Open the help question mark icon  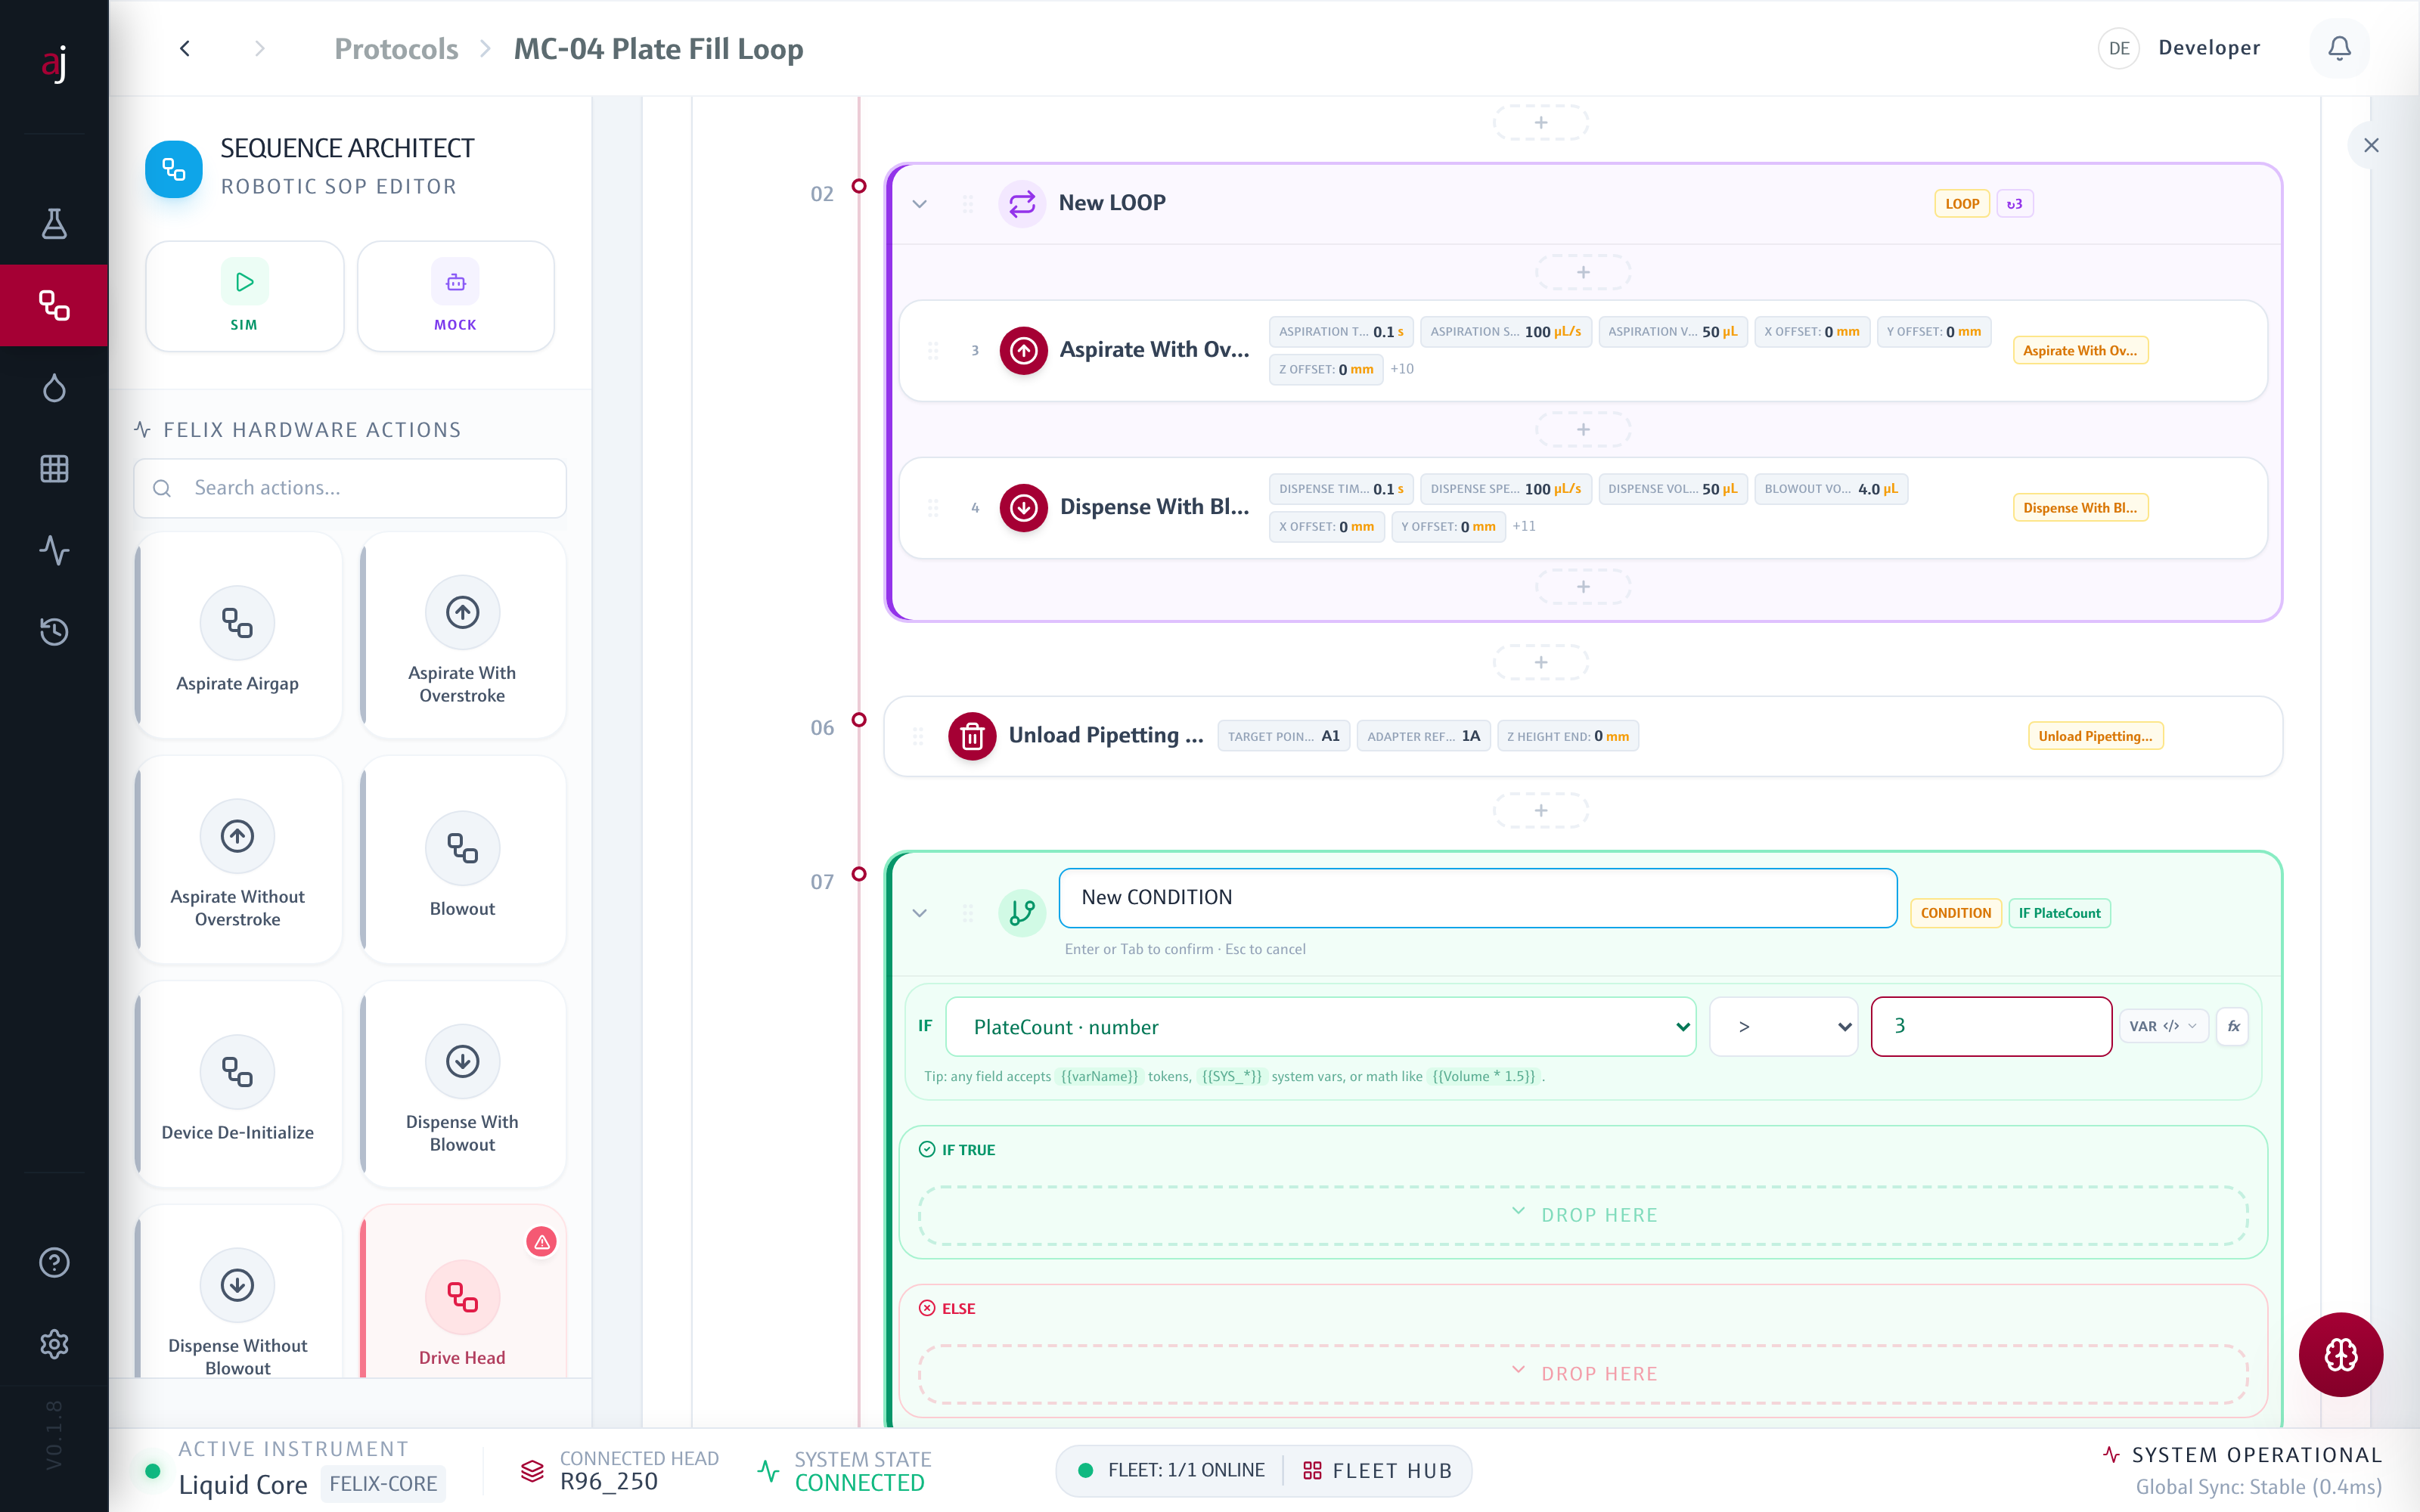pyautogui.click(x=54, y=1262)
